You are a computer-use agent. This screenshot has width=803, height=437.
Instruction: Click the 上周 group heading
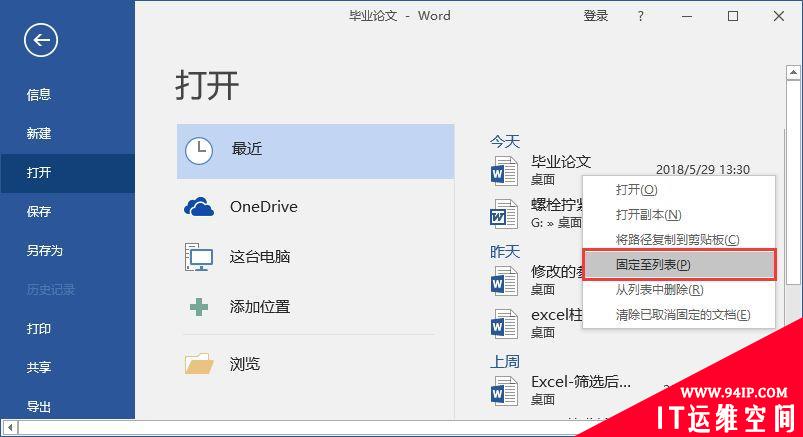505,362
